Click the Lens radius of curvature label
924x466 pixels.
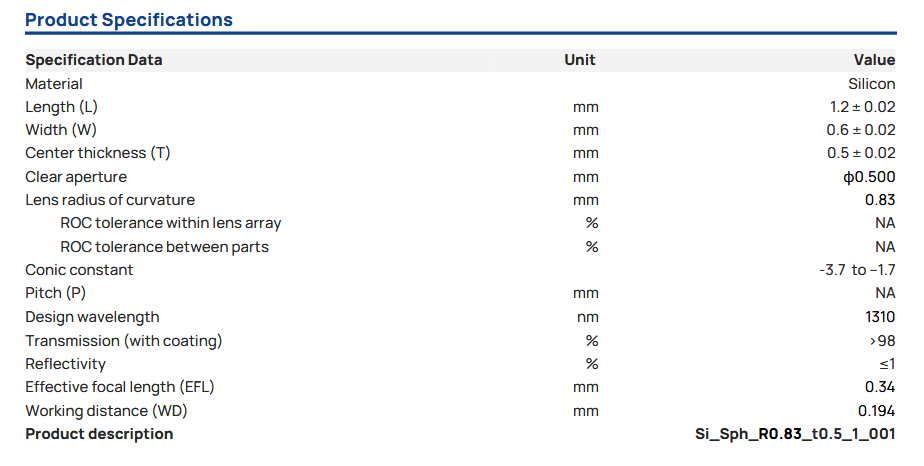110,200
